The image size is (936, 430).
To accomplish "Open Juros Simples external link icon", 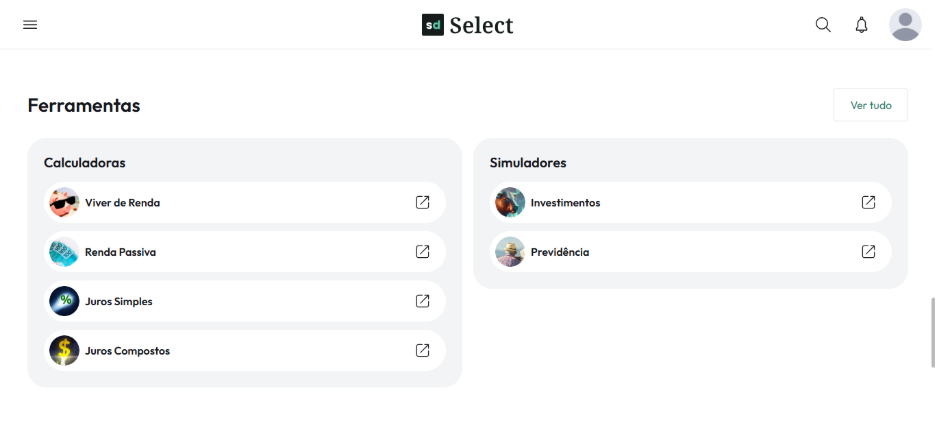I will [x=423, y=301].
